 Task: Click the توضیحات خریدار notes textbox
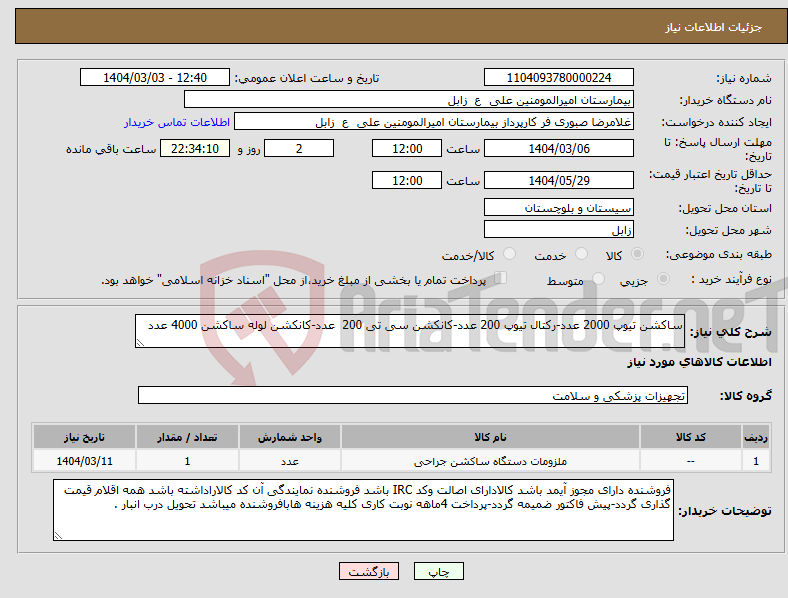point(363,510)
